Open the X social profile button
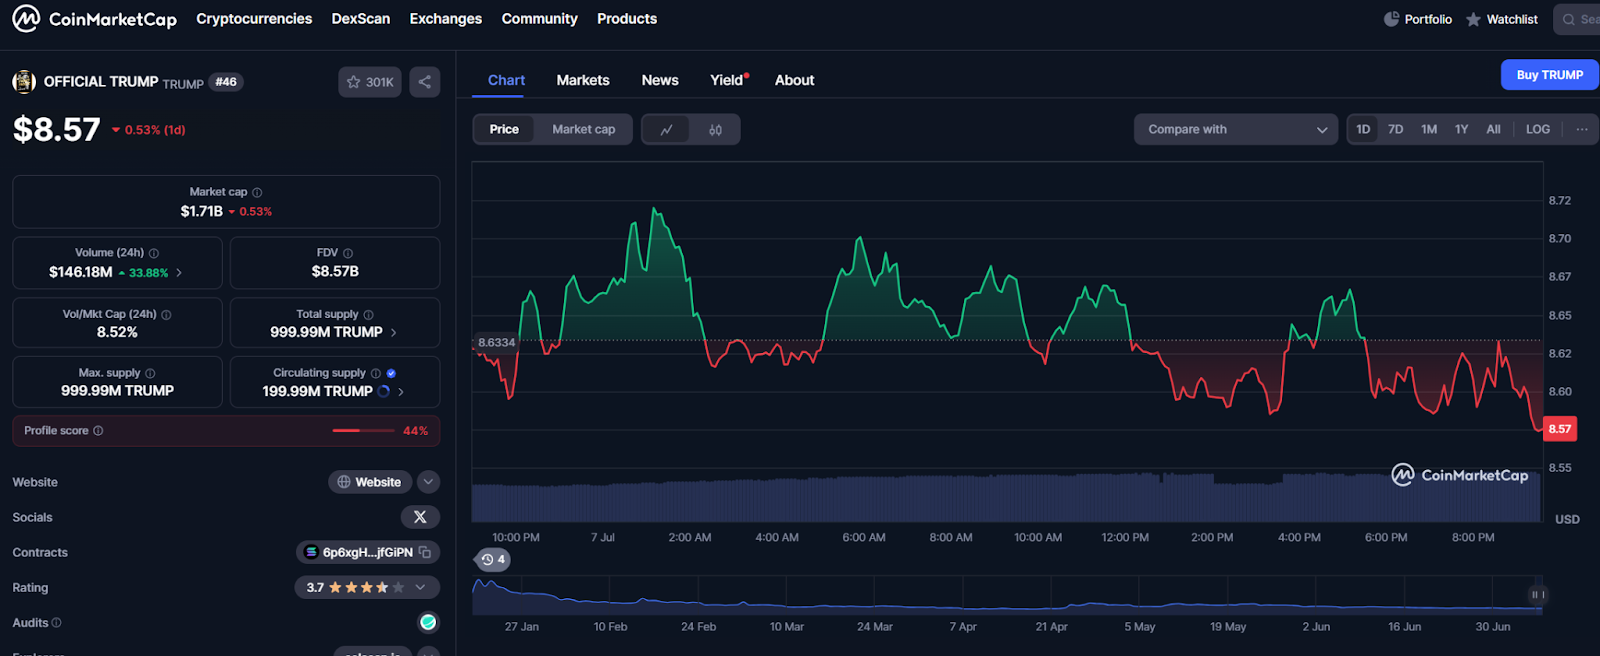The height and width of the screenshot is (656, 1600). point(420,517)
